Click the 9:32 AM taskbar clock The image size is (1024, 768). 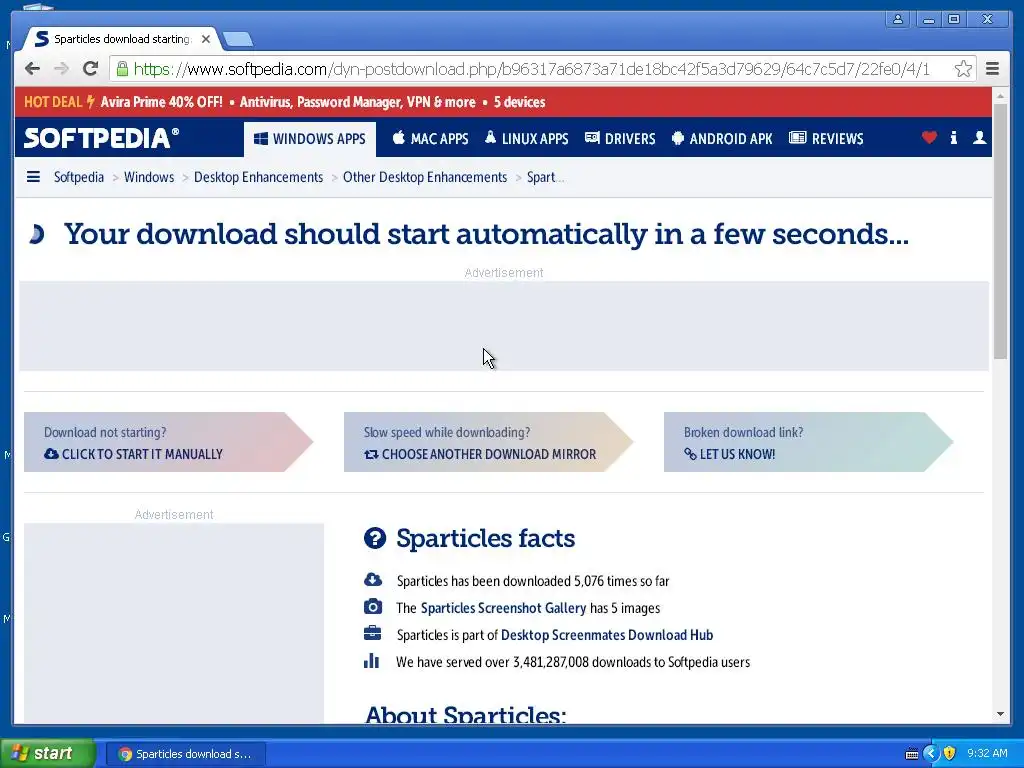pyautogui.click(x=987, y=754)
